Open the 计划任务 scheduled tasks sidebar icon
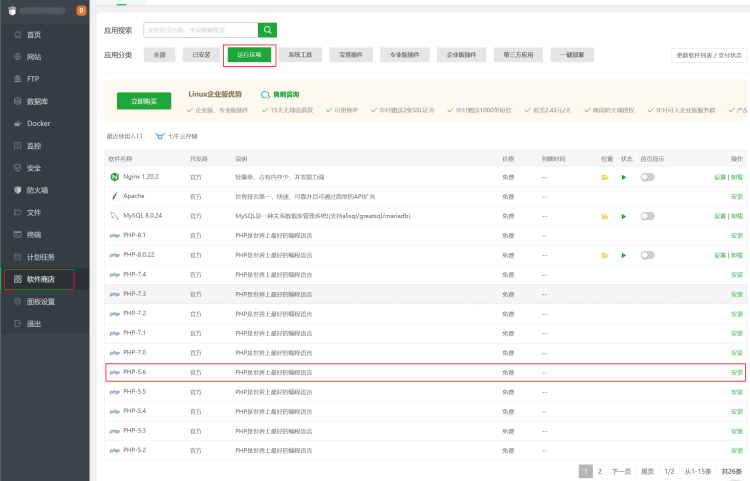The width and height of the screenshot is (750, 481). [18, 257]
